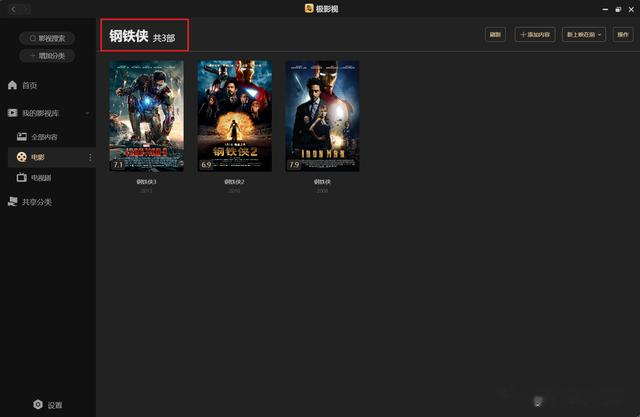Select 我的影视库 in the sidebar
The height and width of the screenshot is (417, 640).
(33, 113)
